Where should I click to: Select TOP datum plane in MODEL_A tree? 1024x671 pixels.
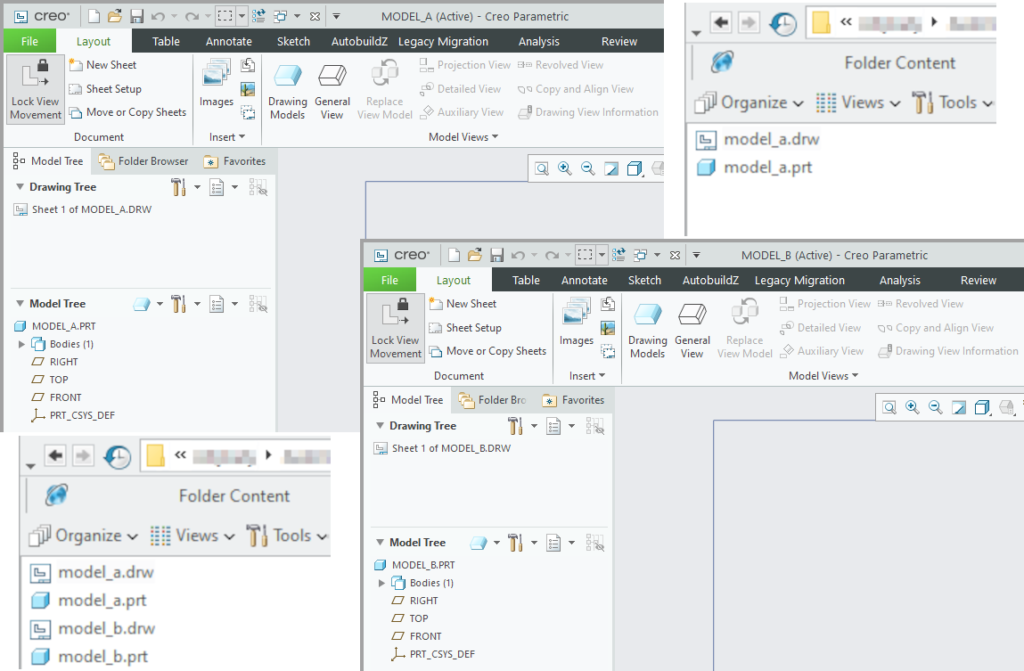tap(50, 380)
